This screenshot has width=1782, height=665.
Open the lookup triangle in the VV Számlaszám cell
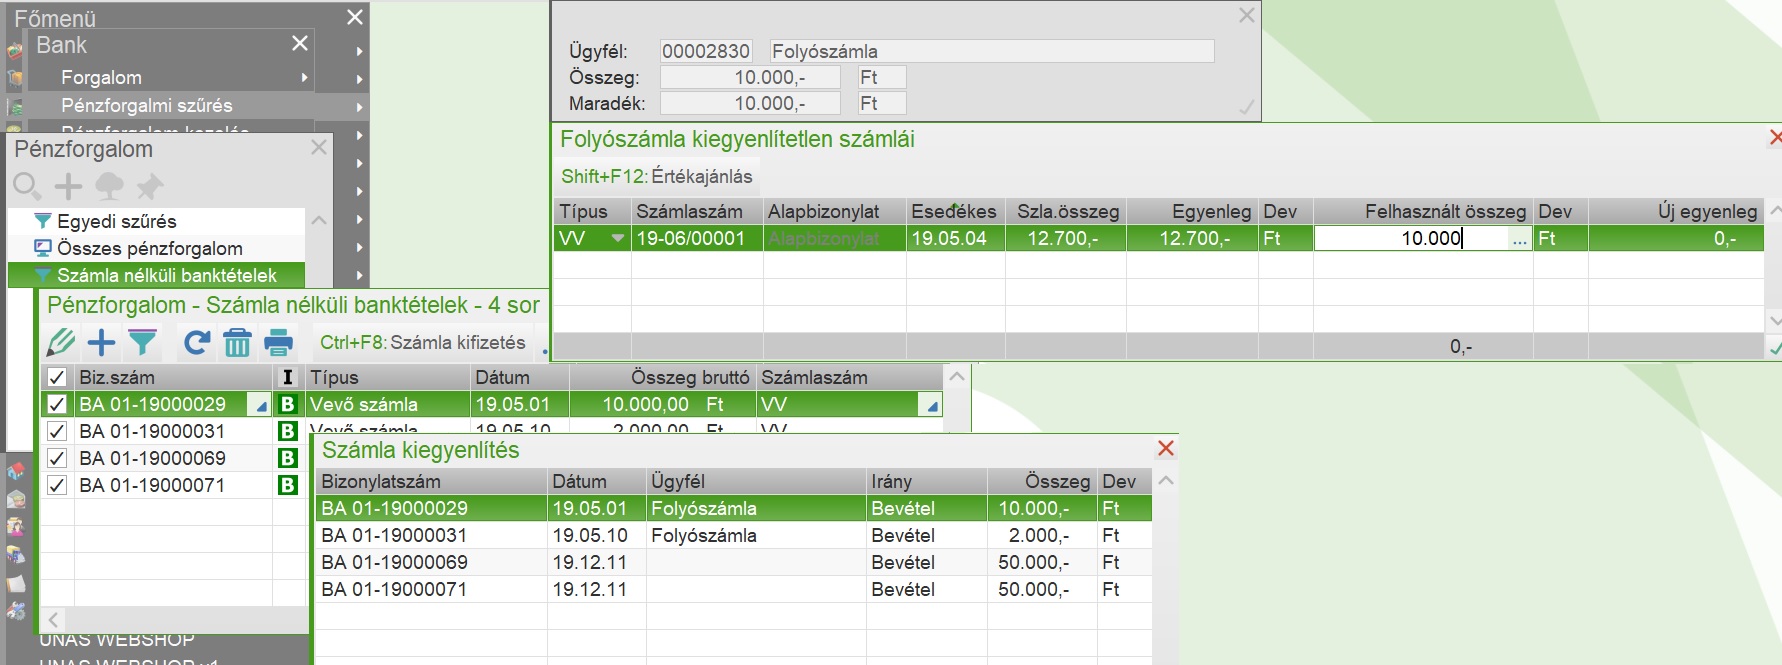coord(932,406)
